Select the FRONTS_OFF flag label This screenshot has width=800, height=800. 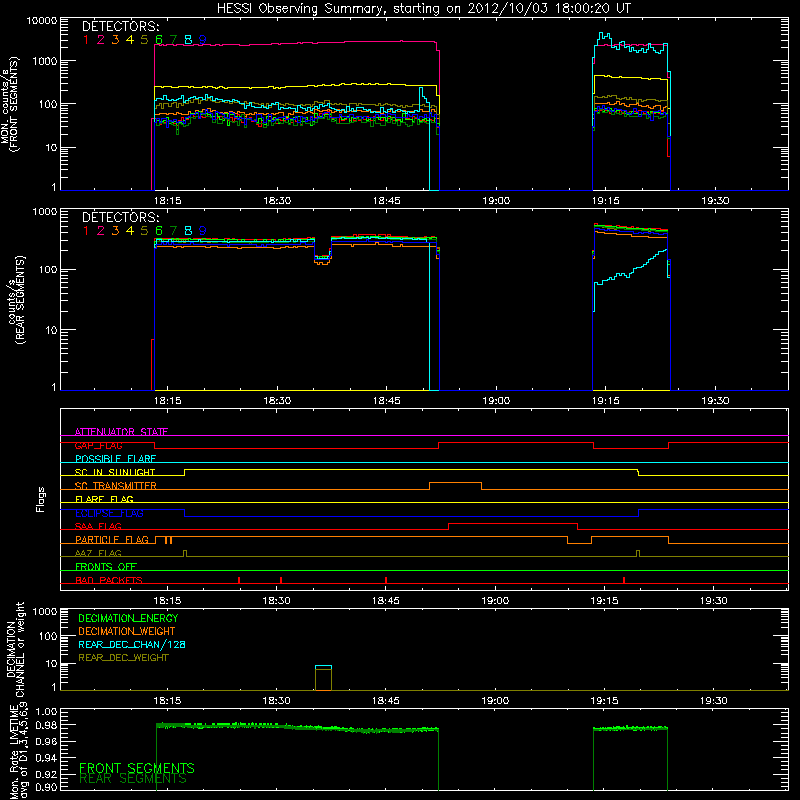coord(106,566)
